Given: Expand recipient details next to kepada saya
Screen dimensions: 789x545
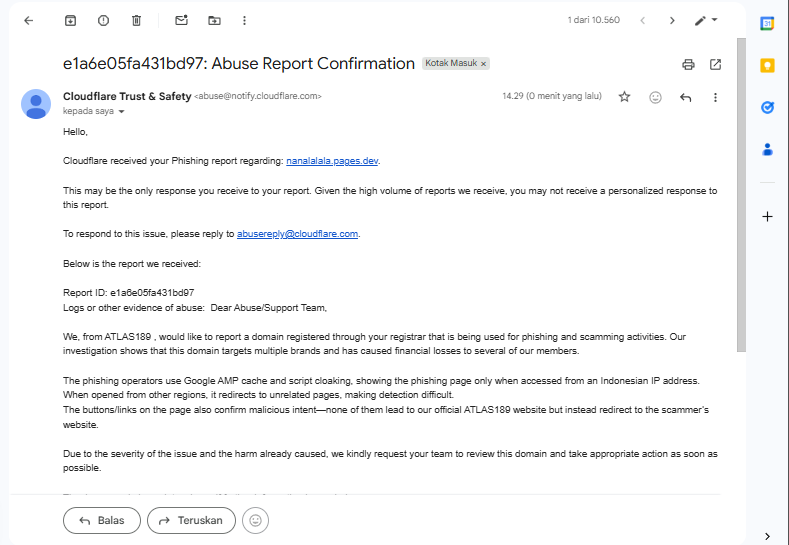Looking at the screenshot, I should tap(122, 112).
